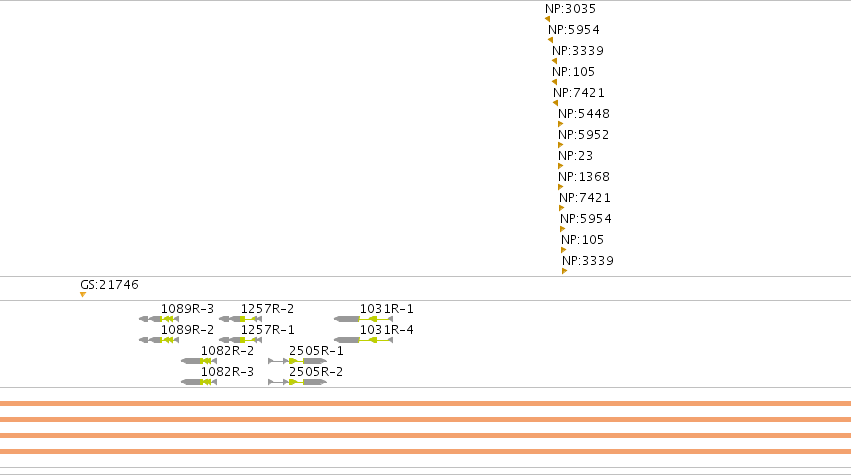Viewport: 851px width, 475px height.
Task: Click the gene model glyph under 1082R-3
Action: click(199, 382)
